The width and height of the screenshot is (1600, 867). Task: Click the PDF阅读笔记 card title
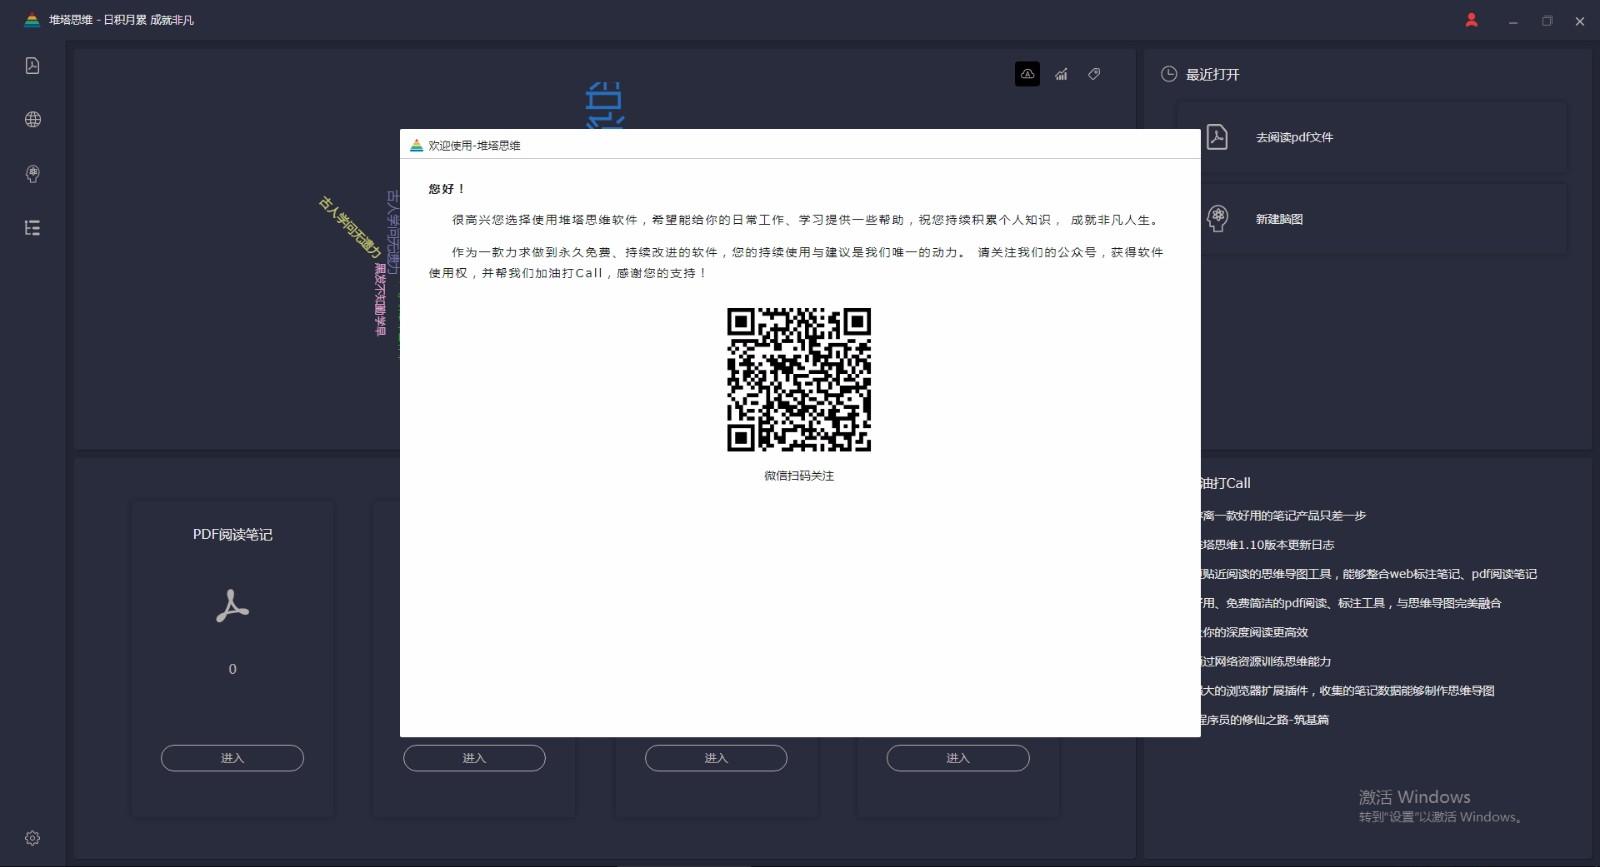(x=232, y=534)
